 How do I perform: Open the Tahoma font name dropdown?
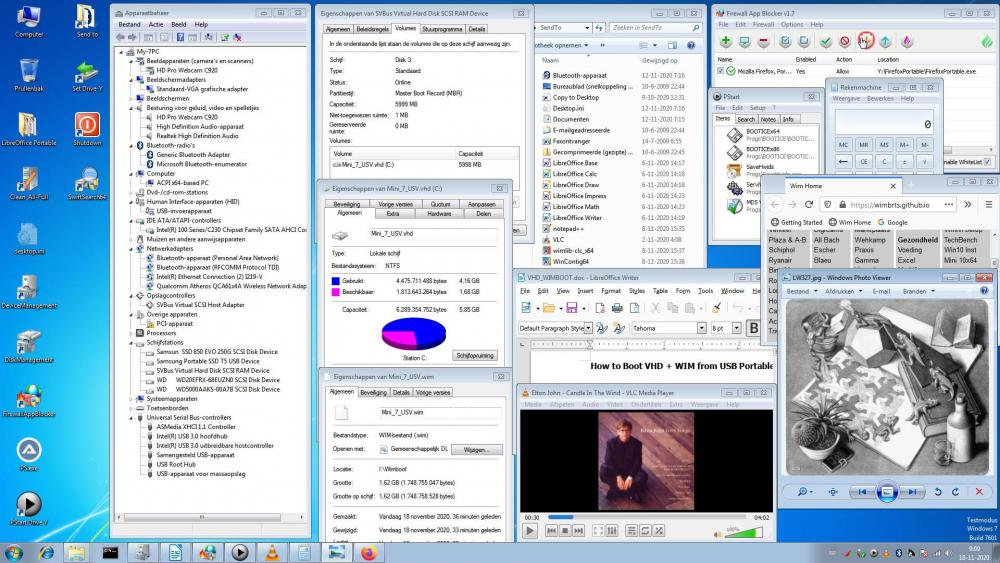[x=700, y=328]
